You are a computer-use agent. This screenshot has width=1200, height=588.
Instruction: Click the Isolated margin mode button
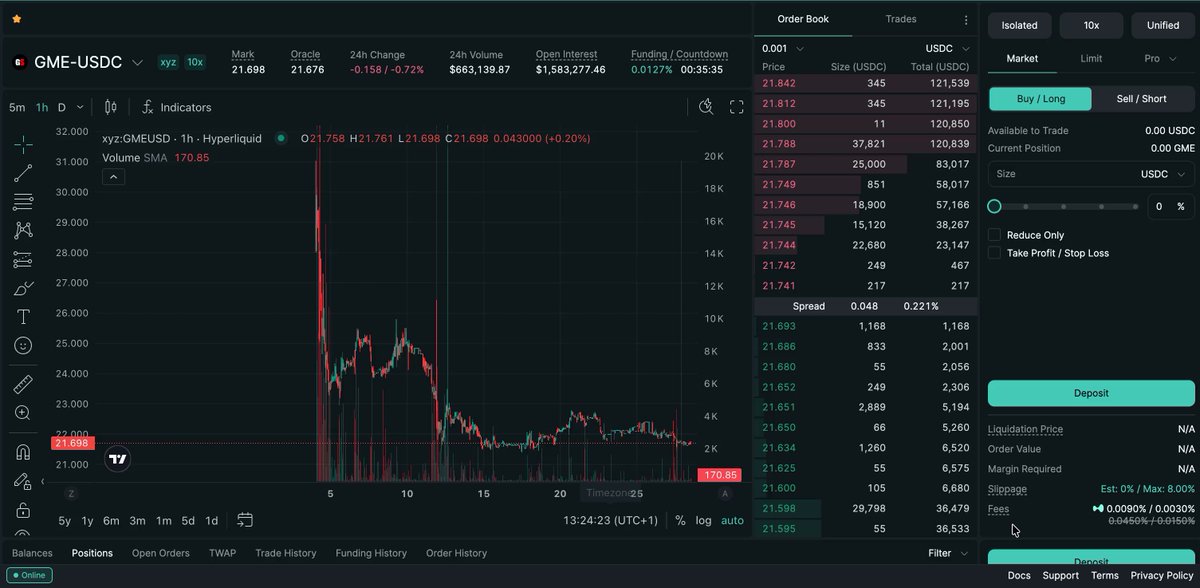pyautogui.click(x=1019, y=25)
